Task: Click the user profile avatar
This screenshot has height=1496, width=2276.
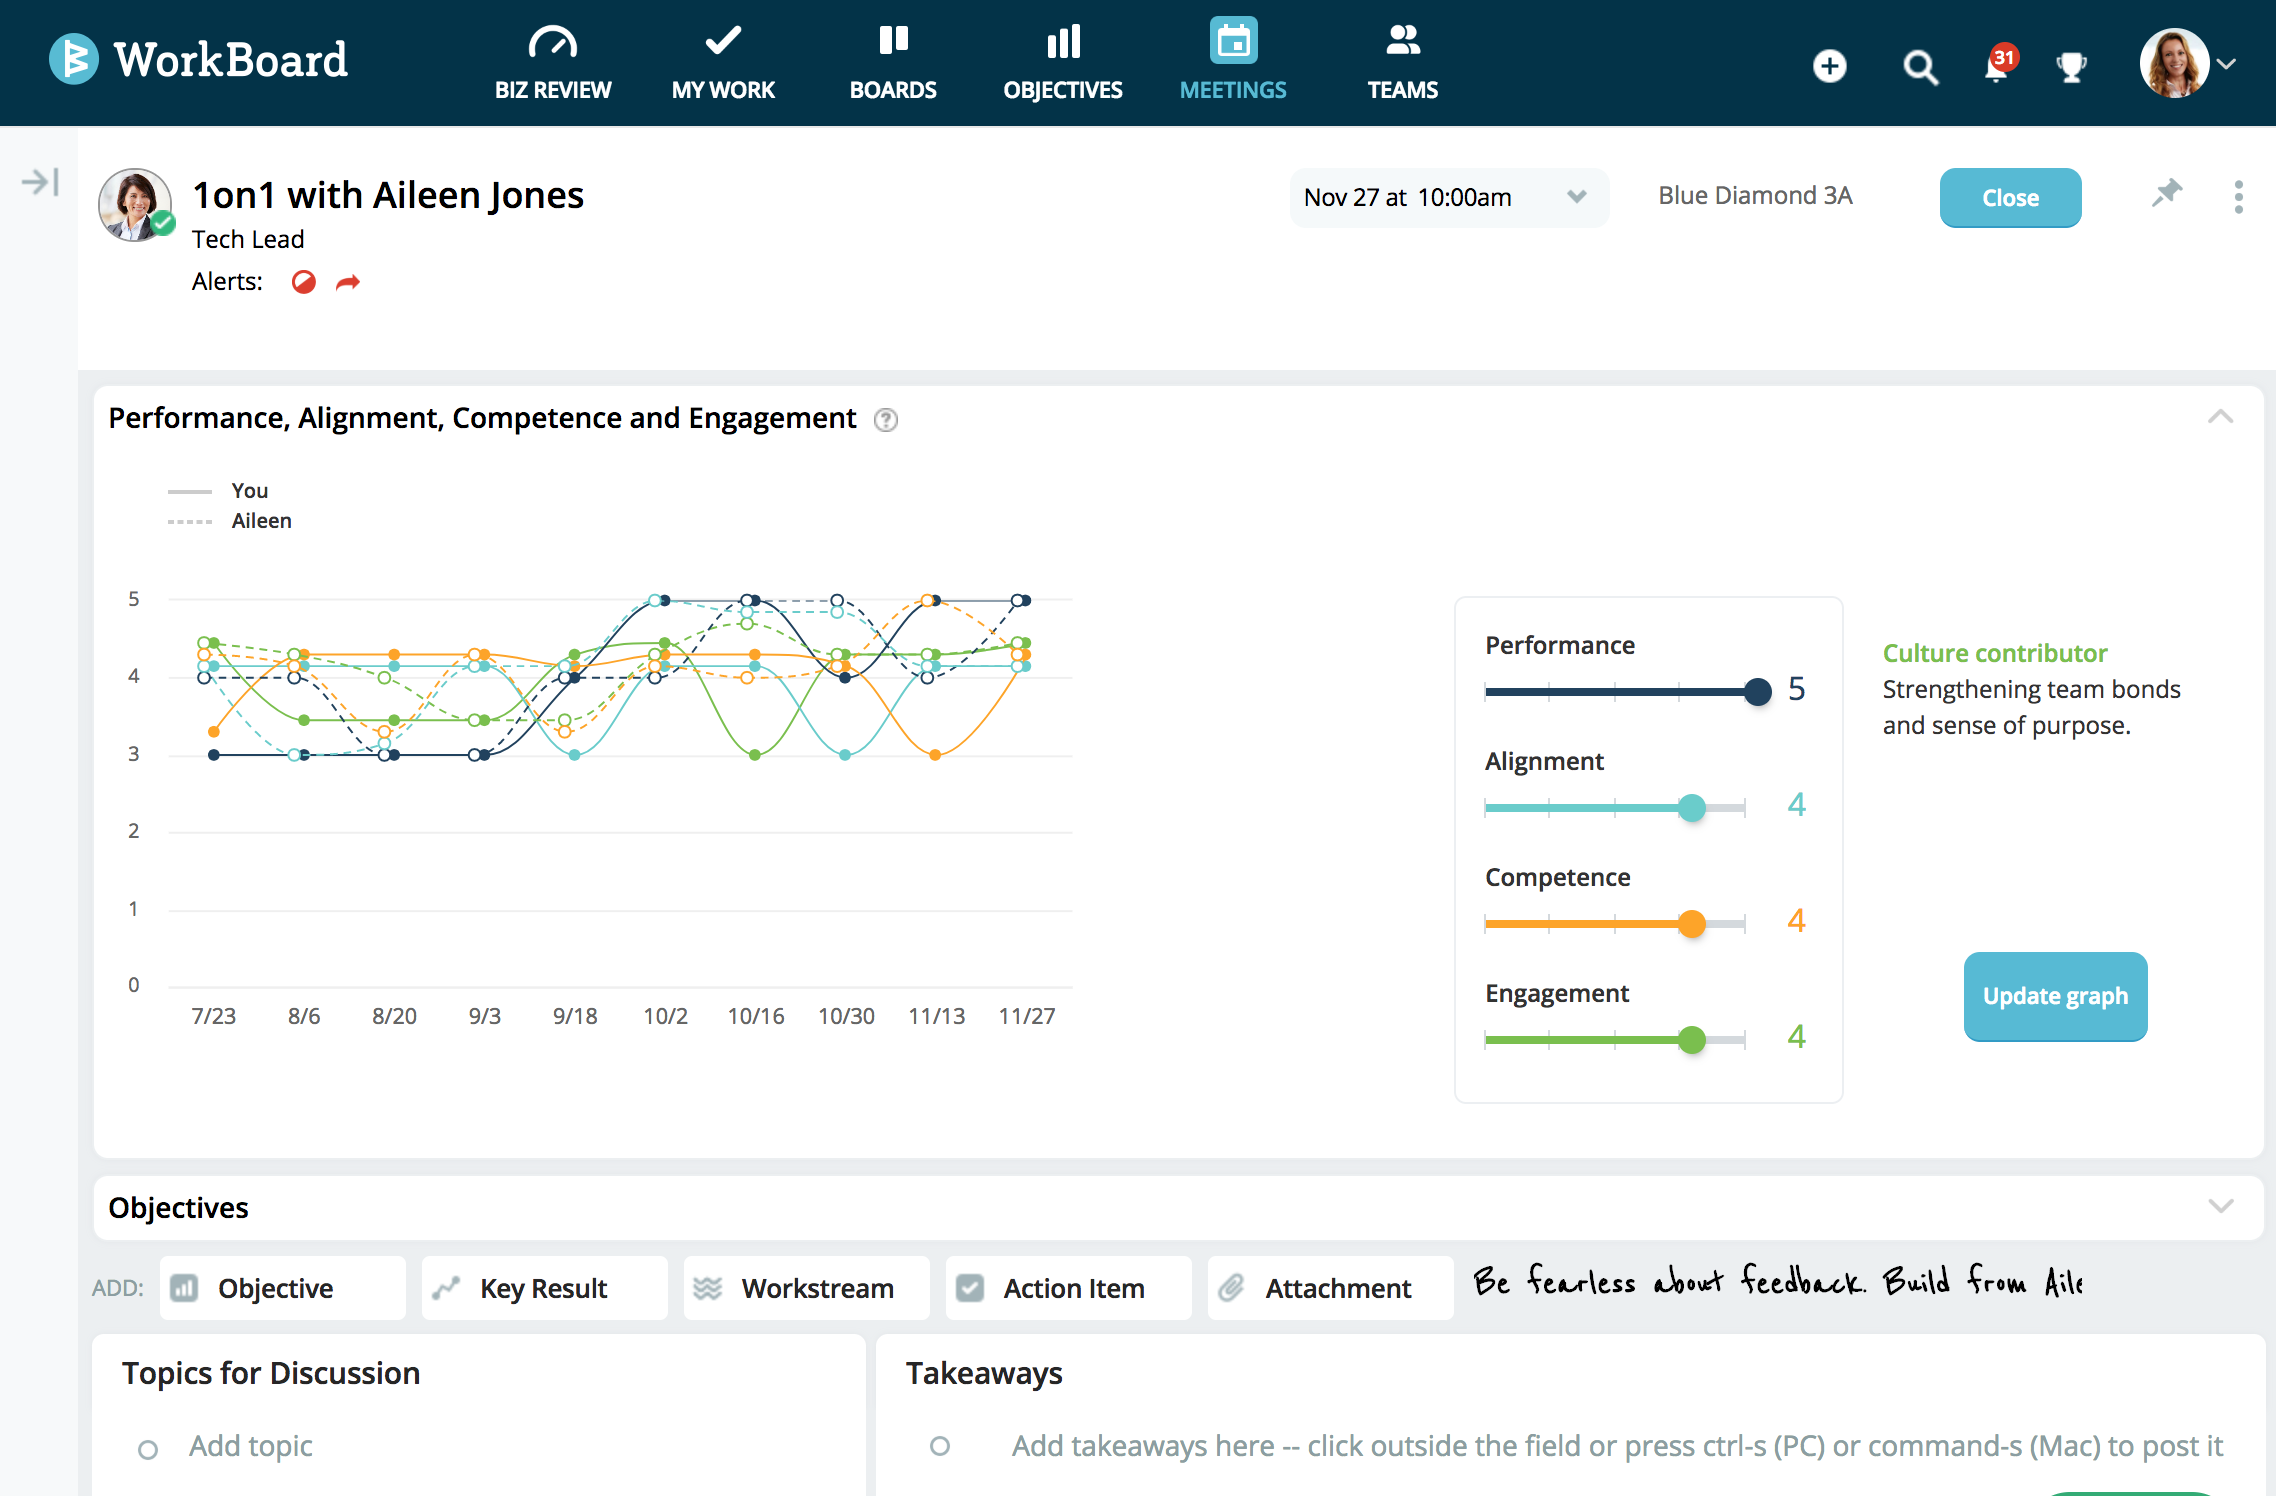Action: pos(2174,63)
